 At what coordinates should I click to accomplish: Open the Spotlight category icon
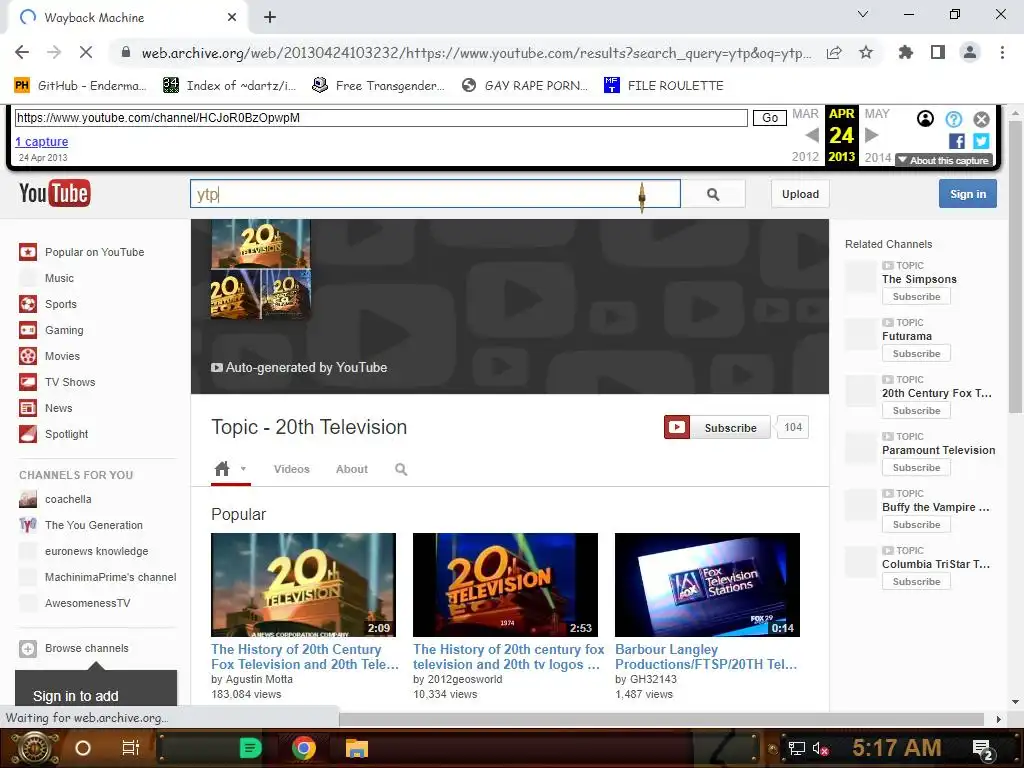[28, 434]
